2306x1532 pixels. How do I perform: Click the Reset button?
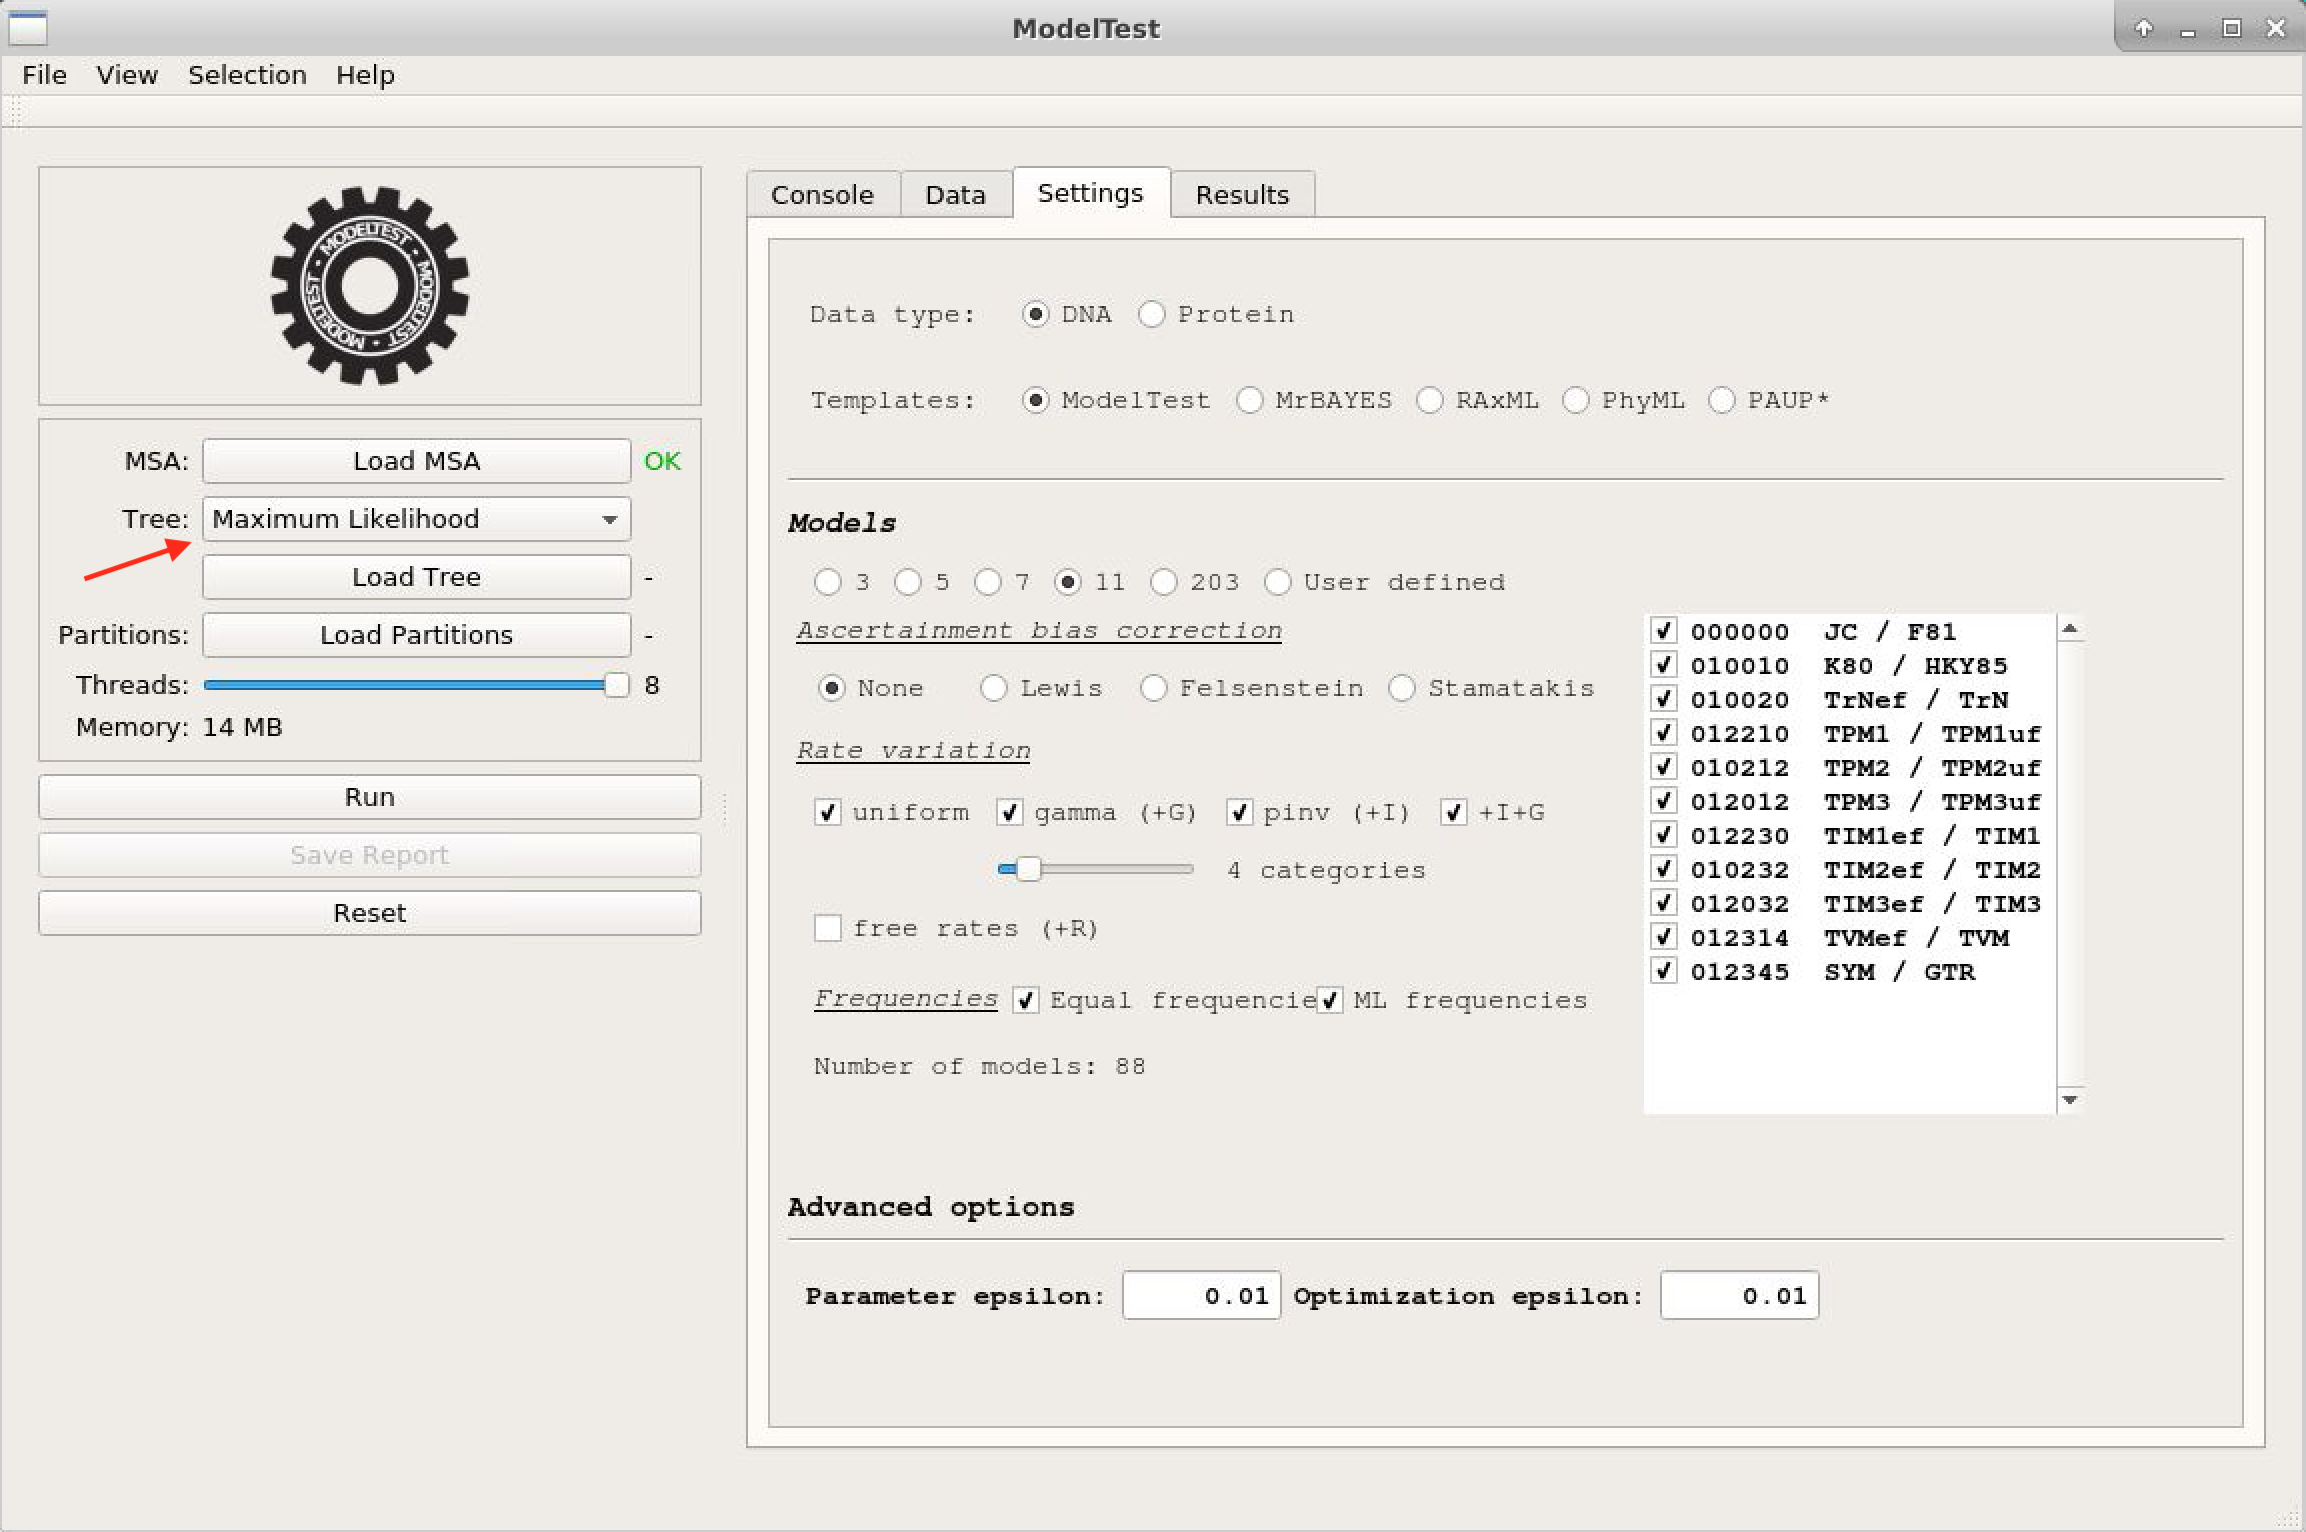click(370, 913)
